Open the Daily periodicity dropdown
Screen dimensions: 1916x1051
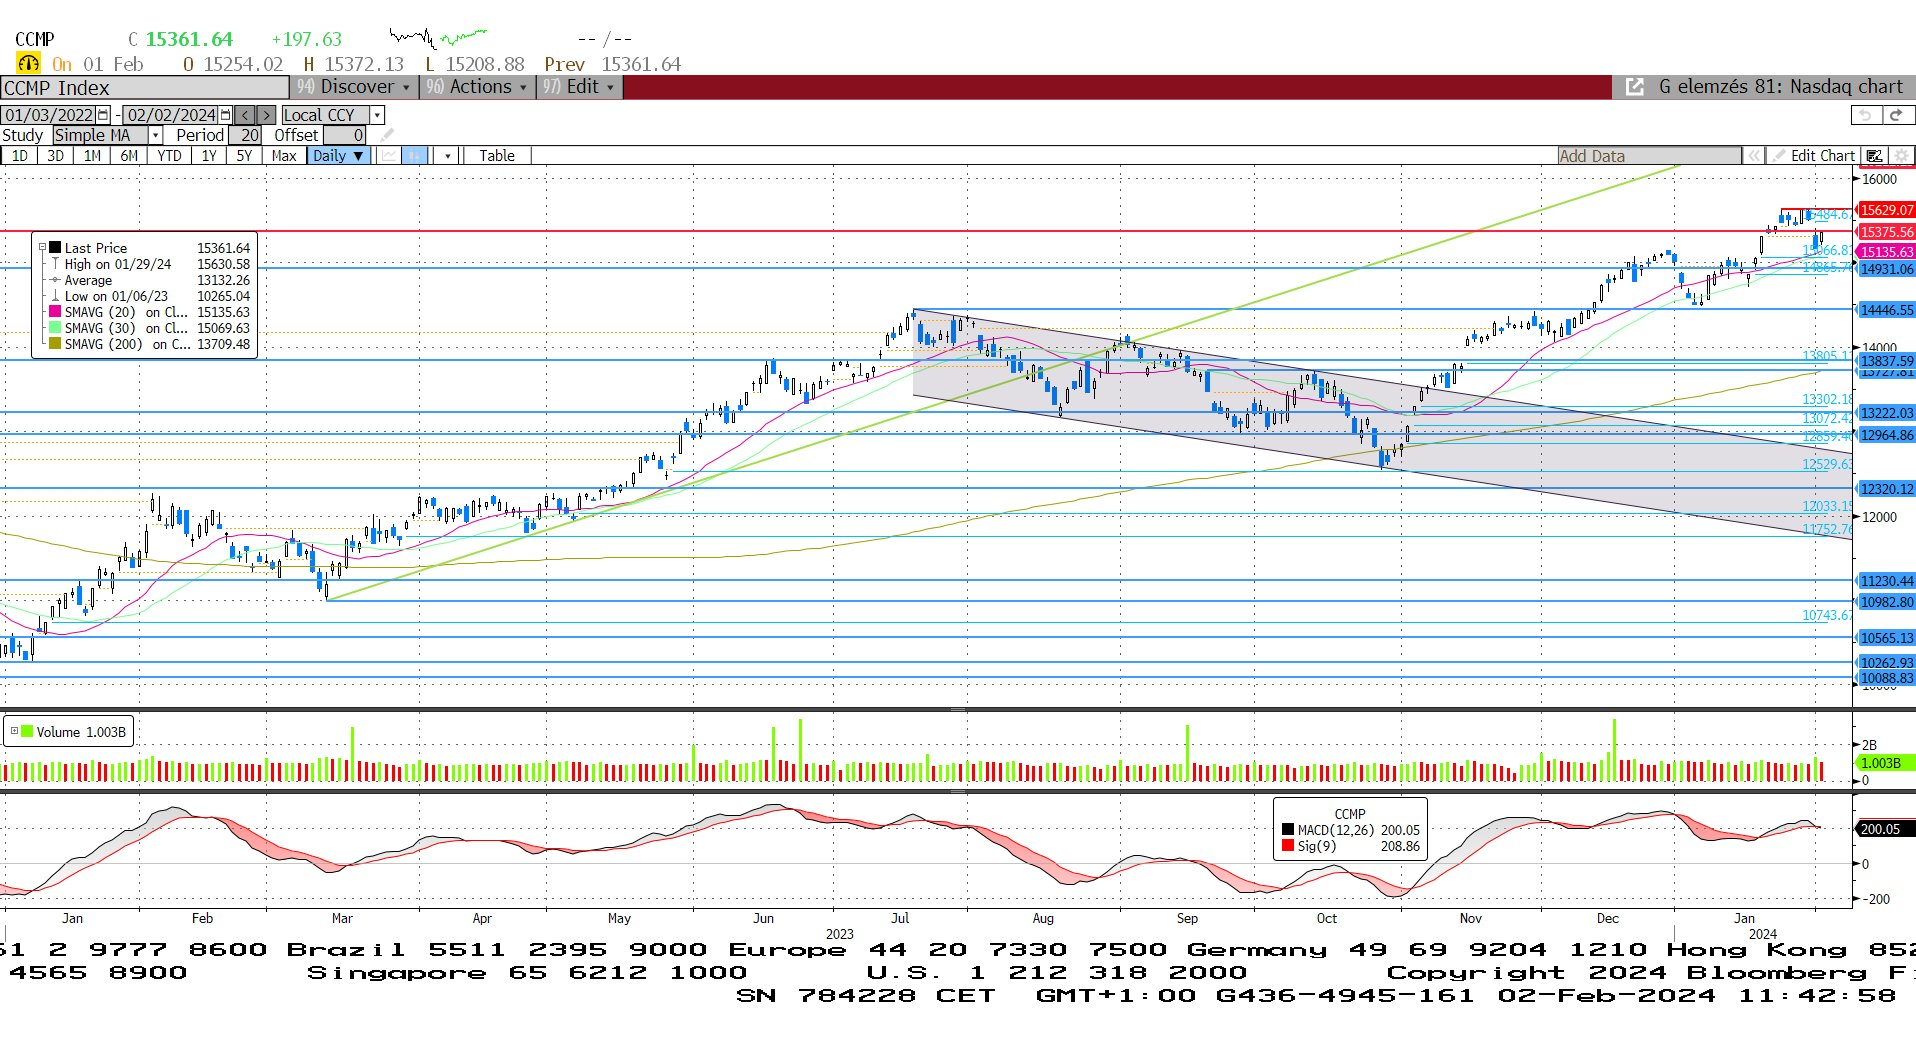point(337,156)
